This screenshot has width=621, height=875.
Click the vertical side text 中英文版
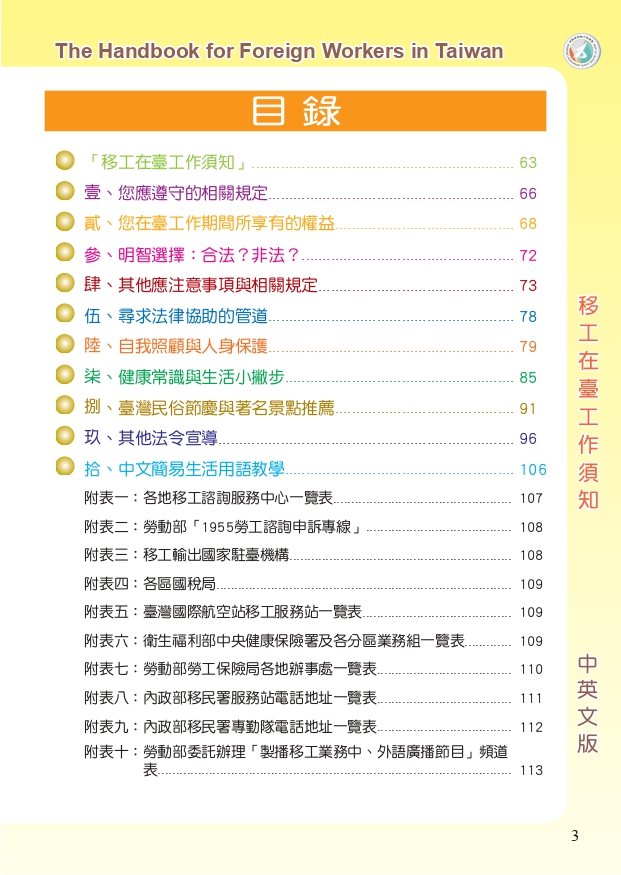point(588,703)
